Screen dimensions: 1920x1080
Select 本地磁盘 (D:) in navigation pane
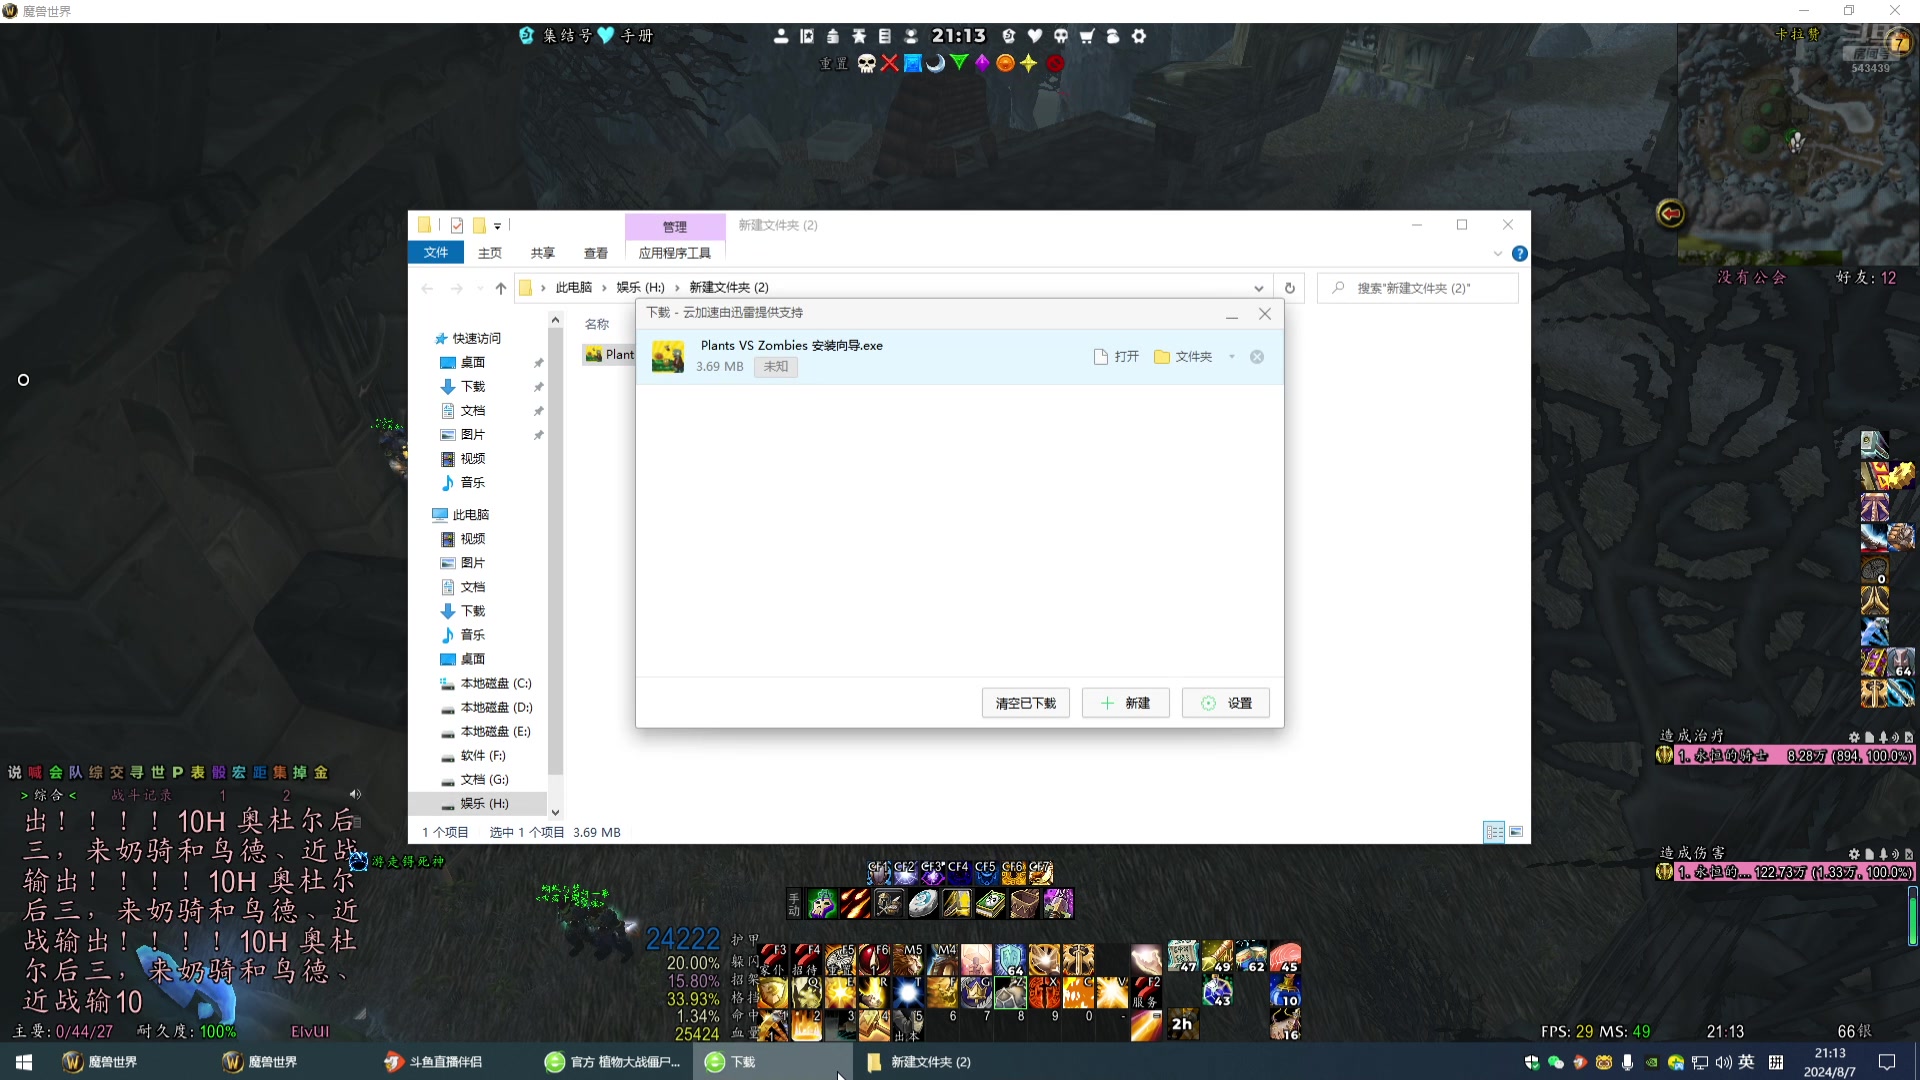click(485, 707)
